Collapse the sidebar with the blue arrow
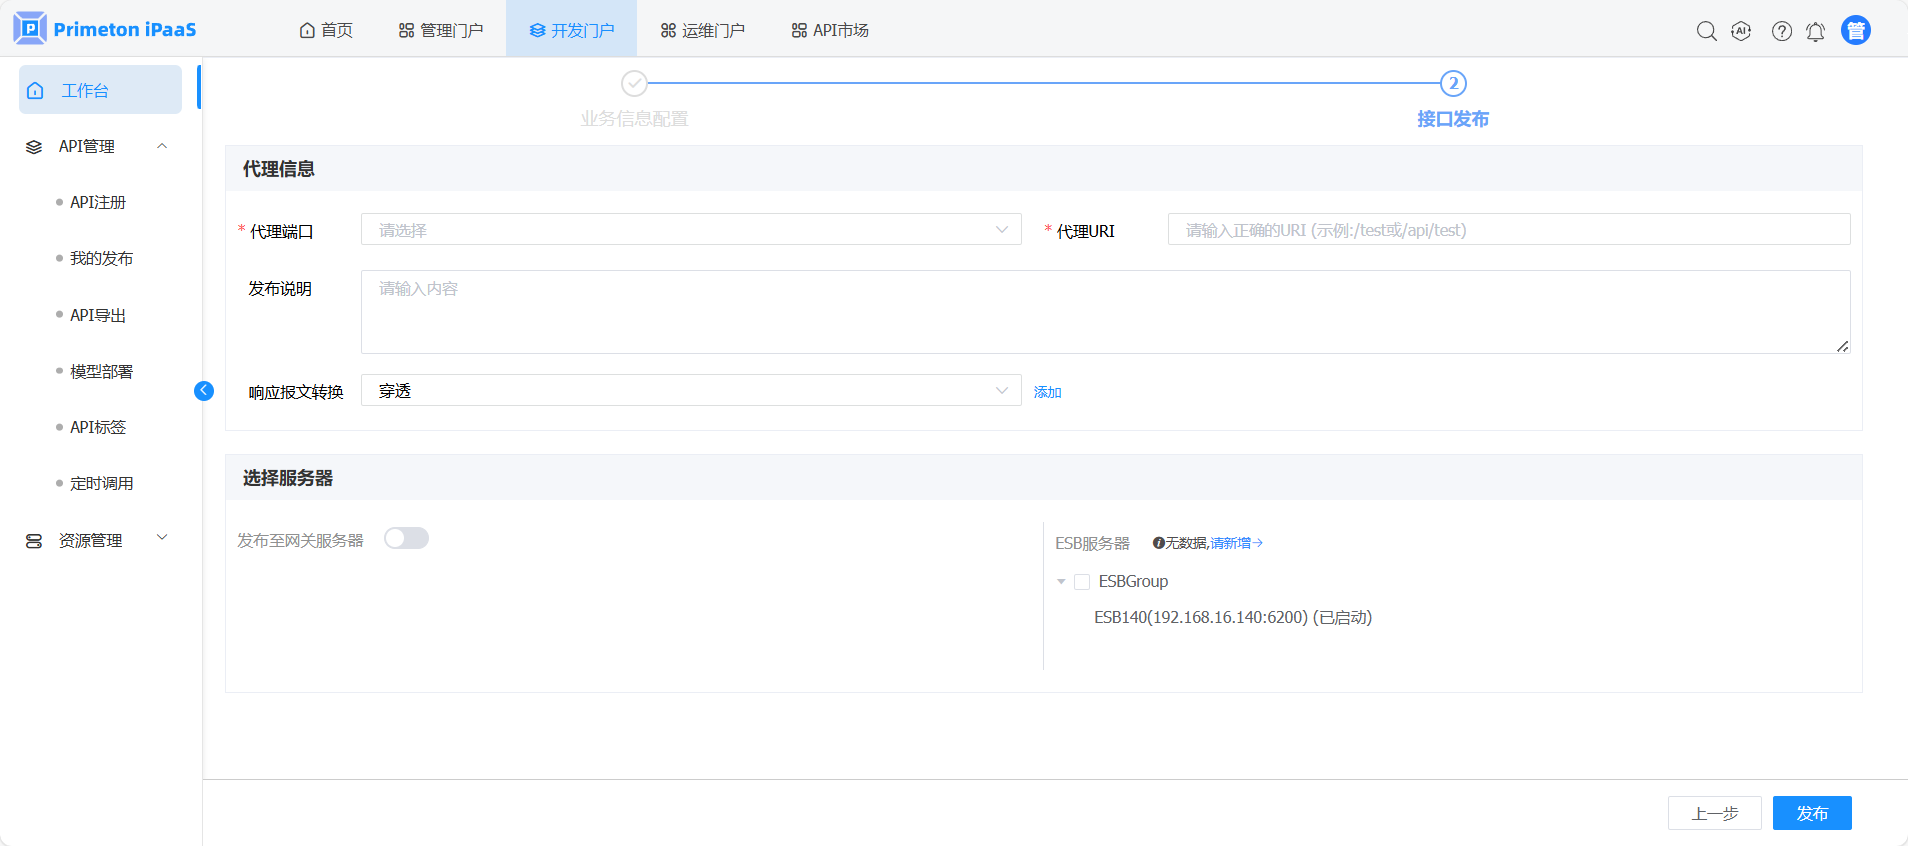 point(204,391)
